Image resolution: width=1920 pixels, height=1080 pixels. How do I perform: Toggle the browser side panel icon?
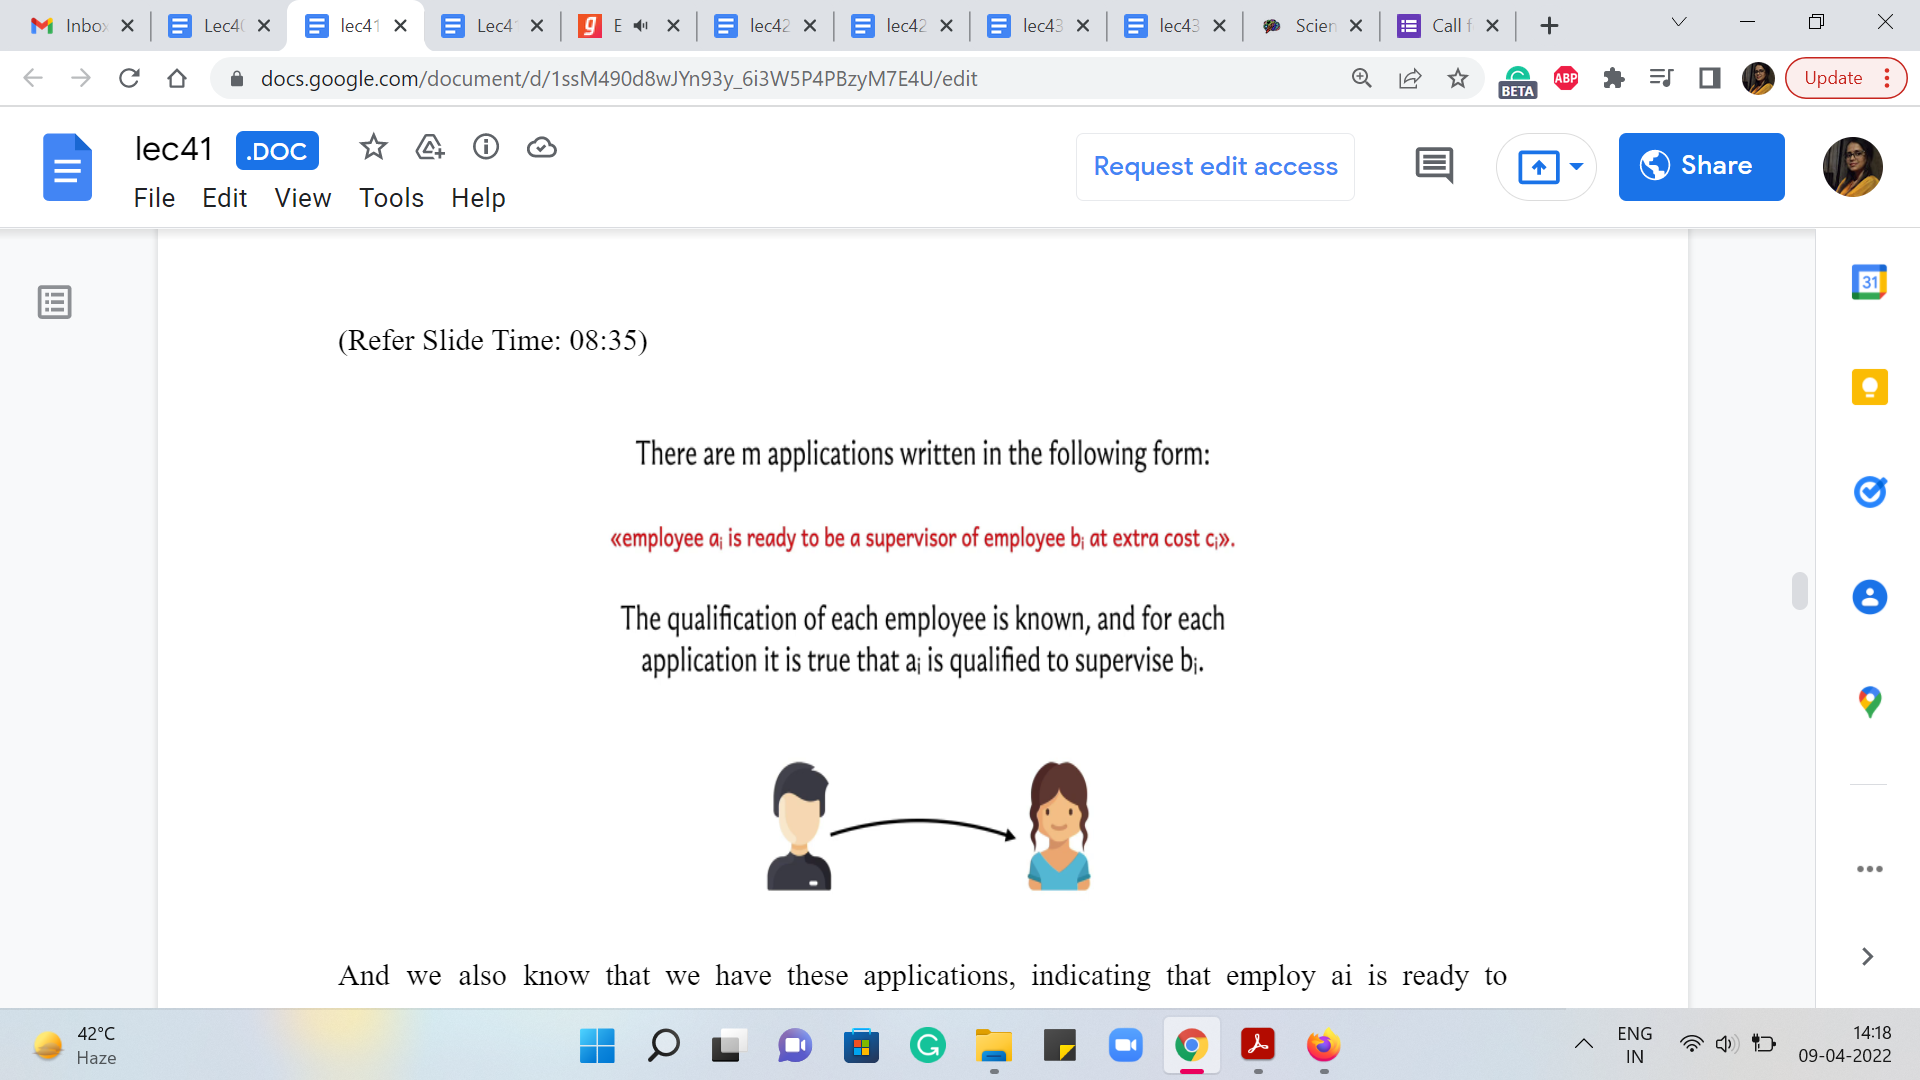pos(1709,78)
